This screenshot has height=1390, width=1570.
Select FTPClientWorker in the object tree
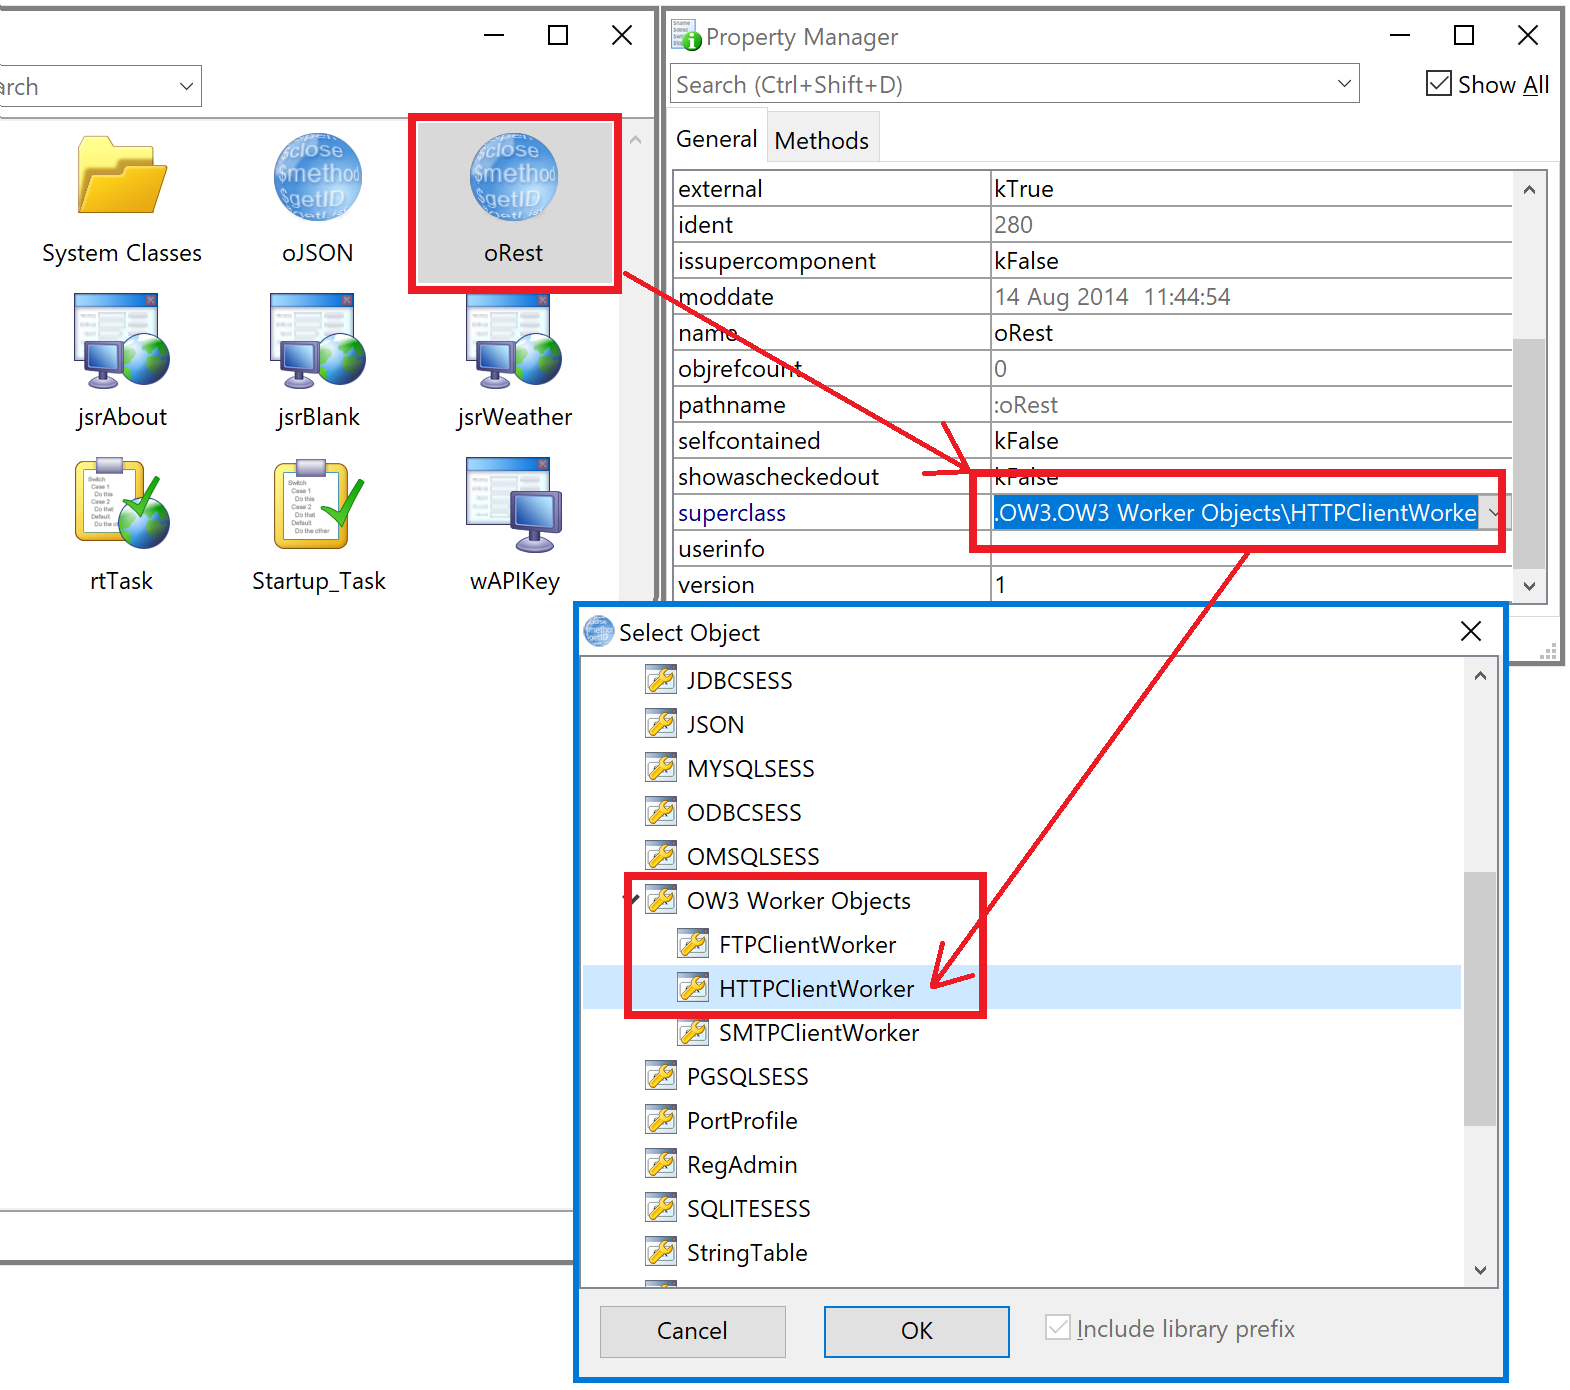coord(807,945)
